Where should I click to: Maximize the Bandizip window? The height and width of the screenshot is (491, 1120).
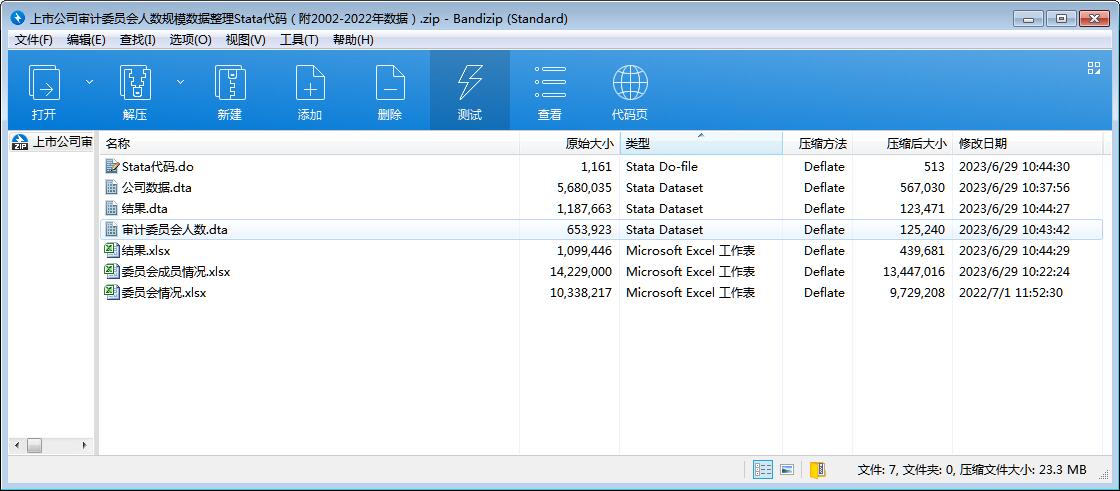[x=1061, y=19]
